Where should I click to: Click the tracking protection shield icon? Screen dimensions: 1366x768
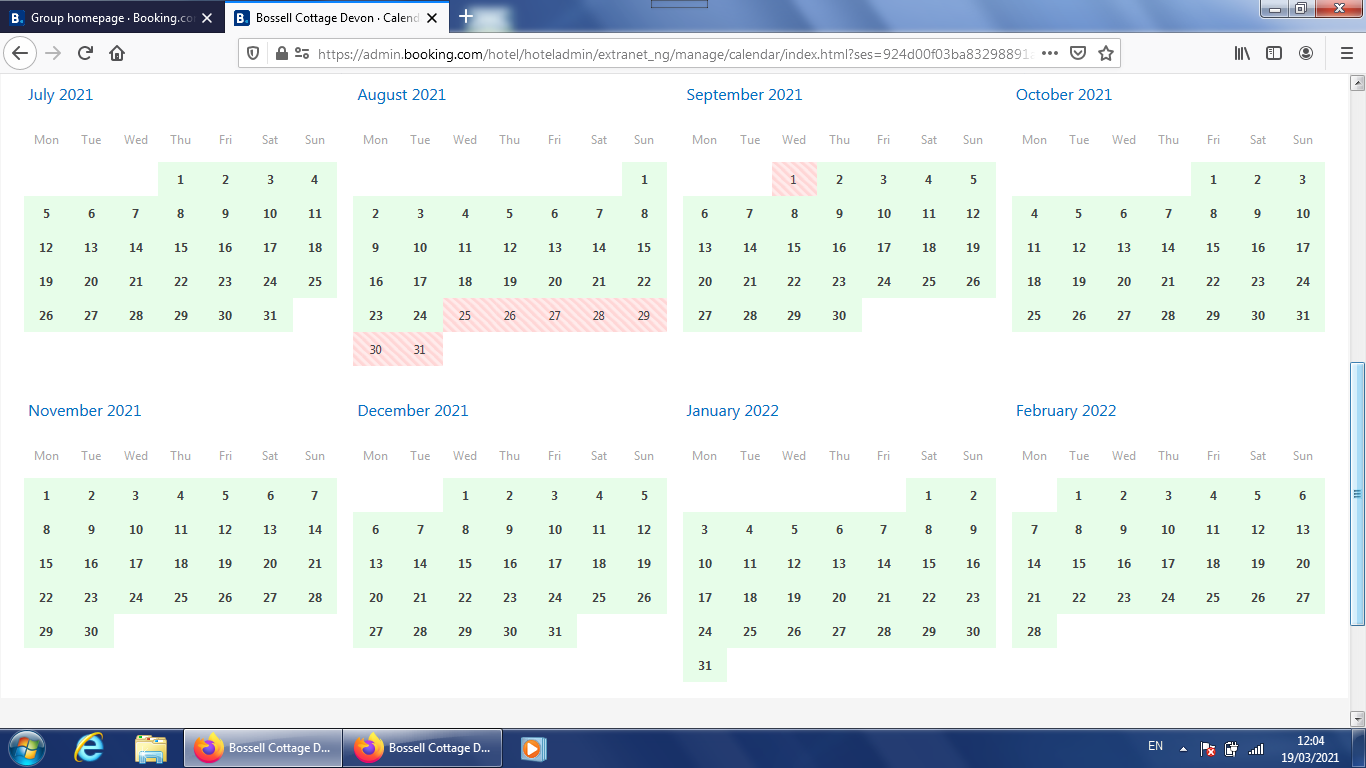[253, 53]
